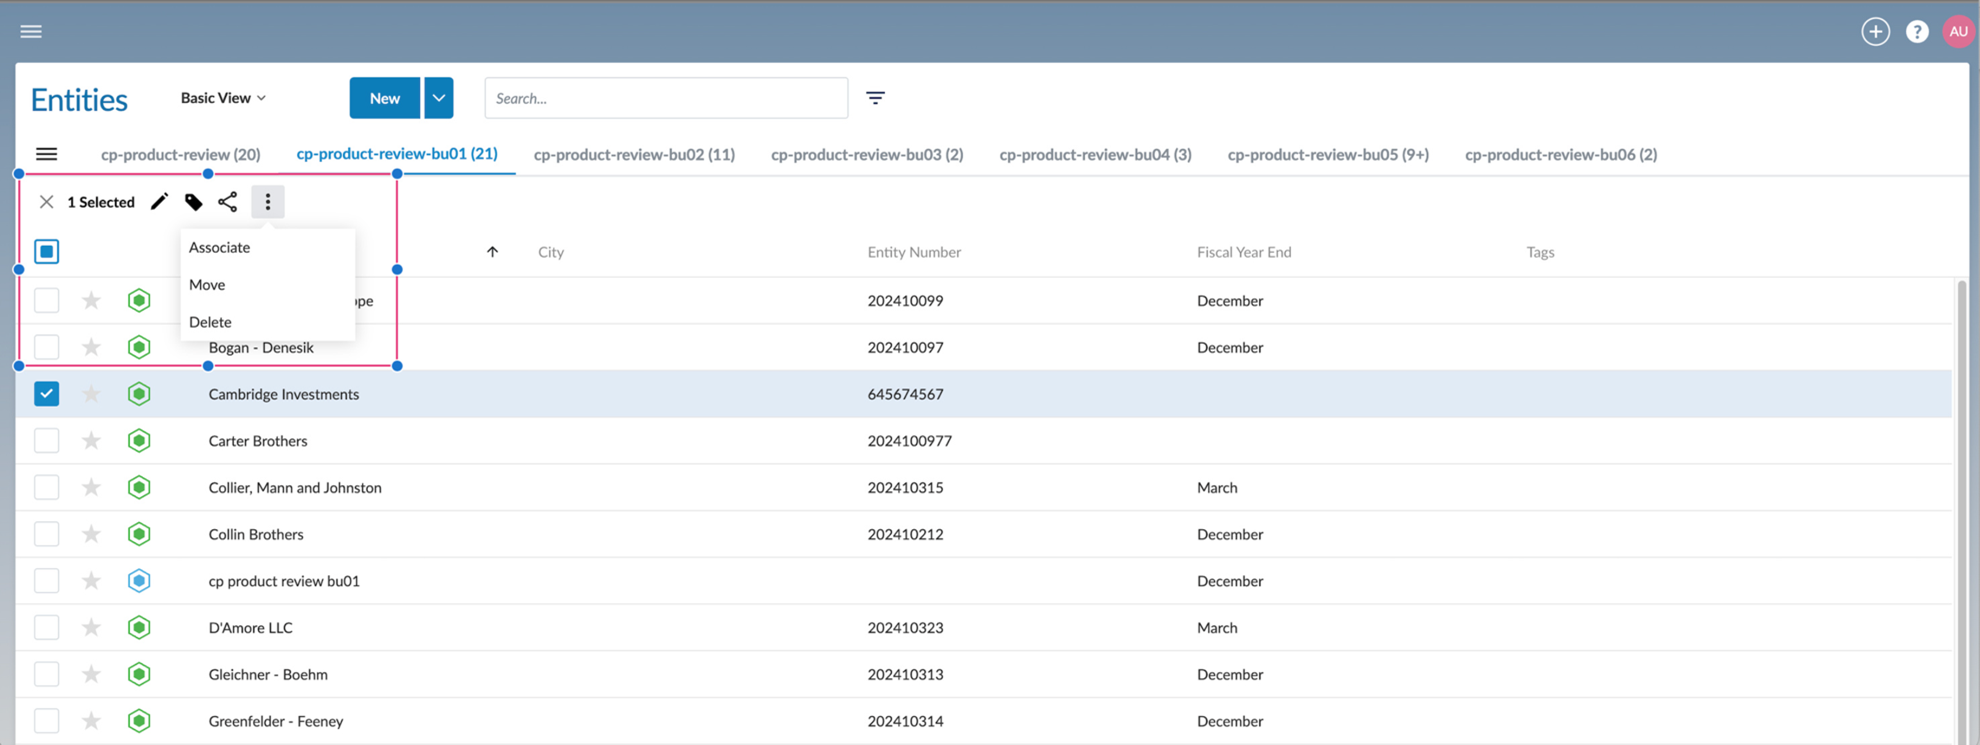Open the New button dropdown arrow

[438, 98]
